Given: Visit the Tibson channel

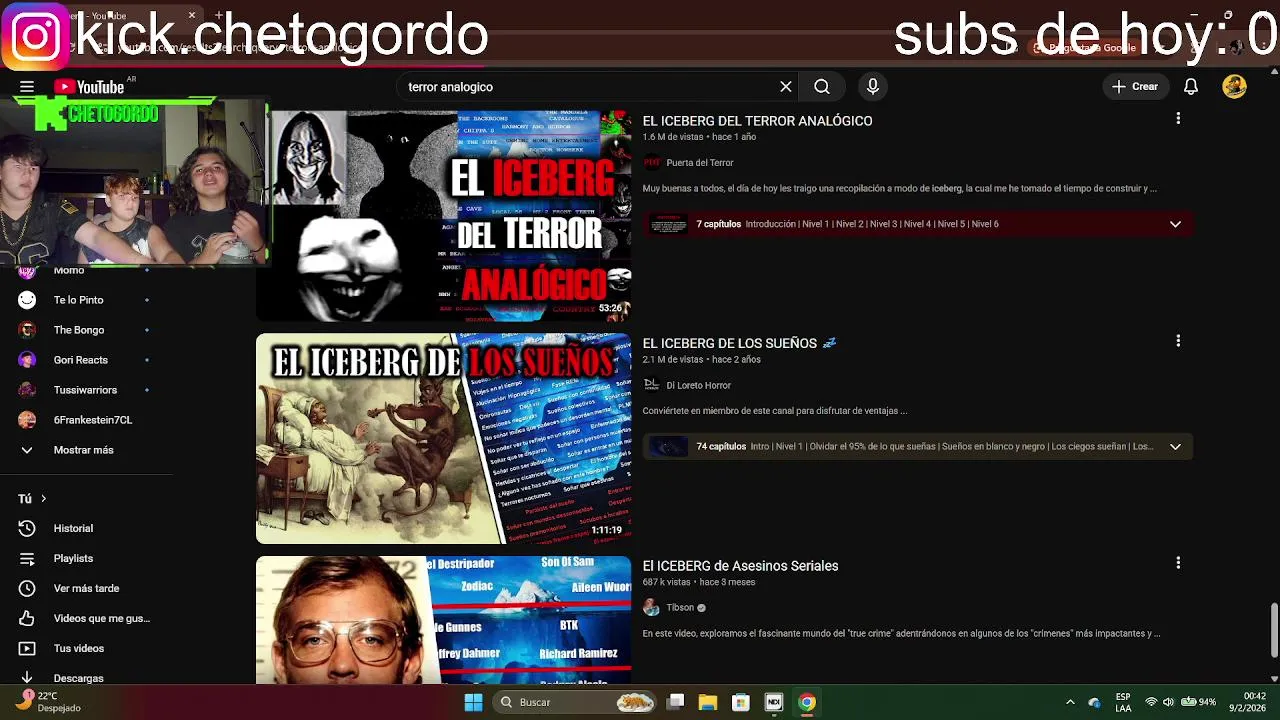Looking at the screenshot, I should (x=680, y=608).
